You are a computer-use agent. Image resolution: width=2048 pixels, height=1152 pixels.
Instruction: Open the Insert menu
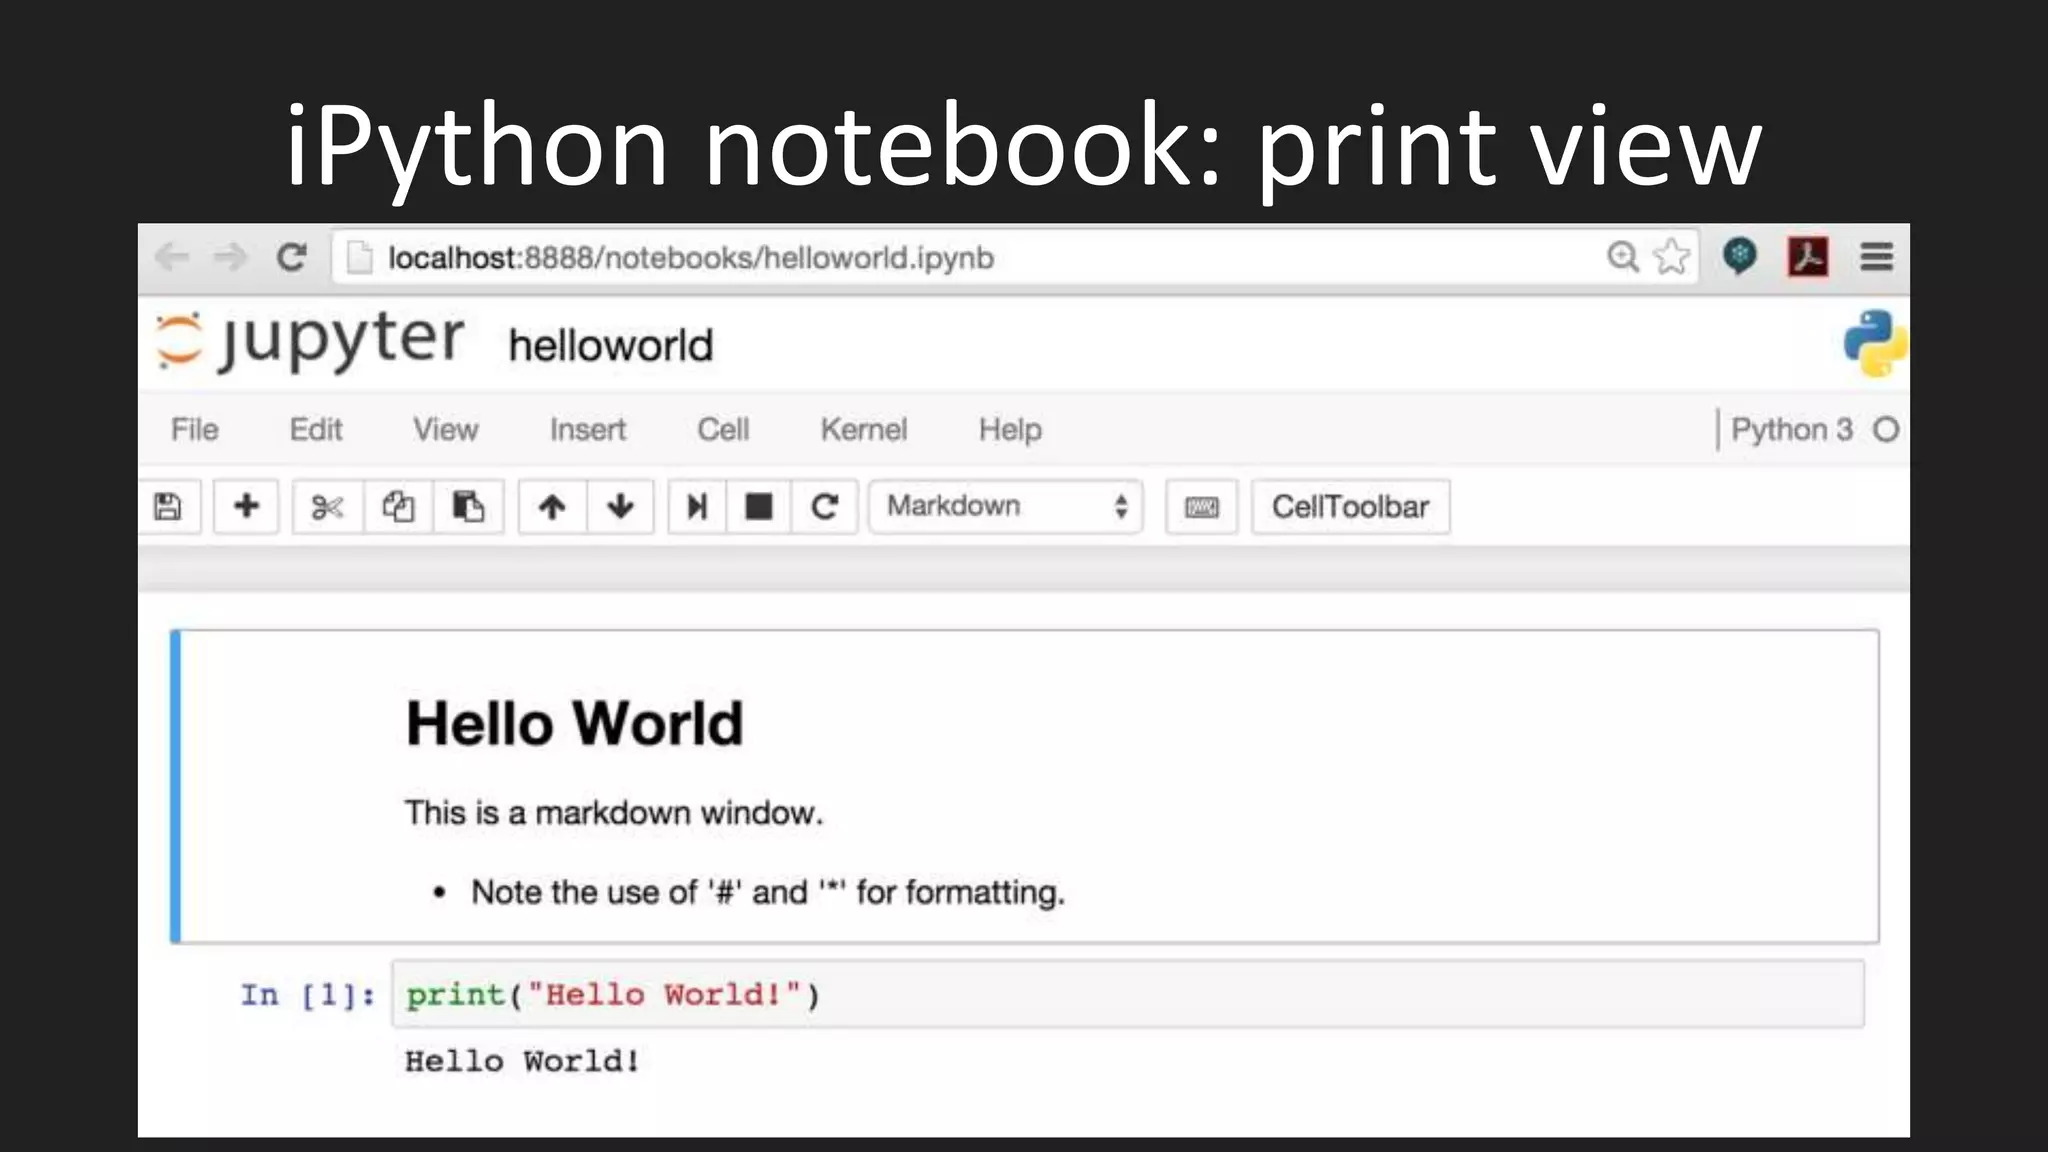588,430
